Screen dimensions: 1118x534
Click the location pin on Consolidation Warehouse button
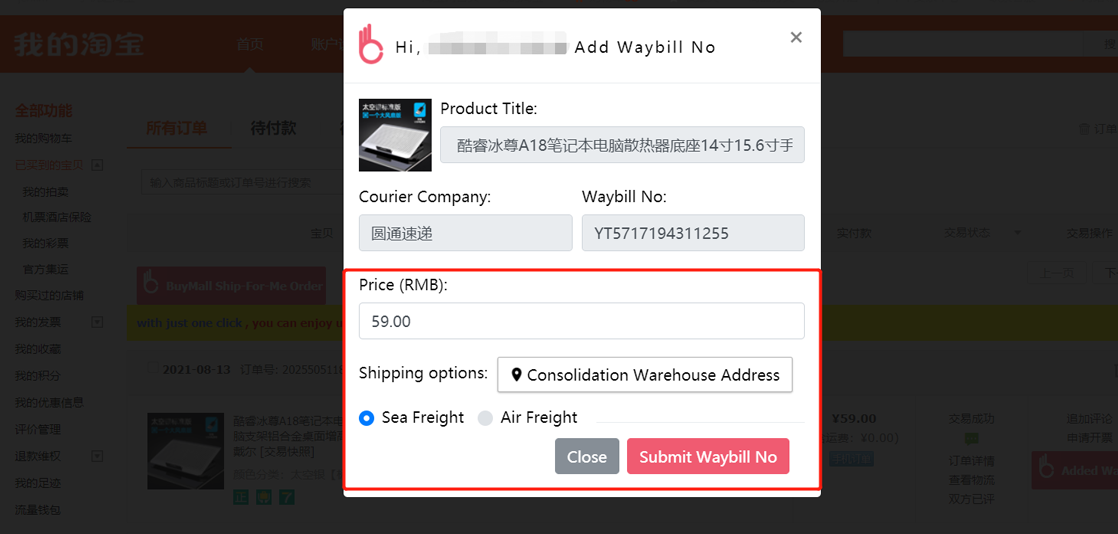tap(516, 375)
